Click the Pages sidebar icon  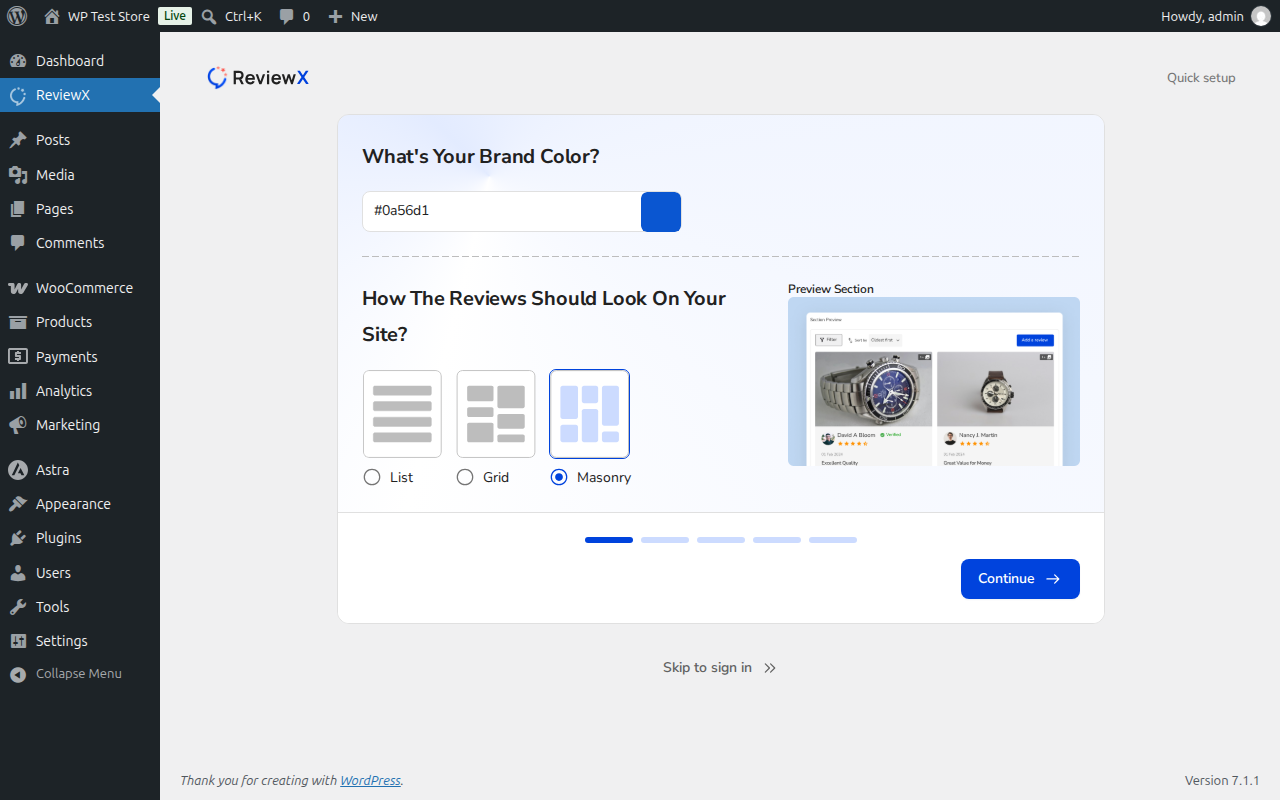coord(18,209)
